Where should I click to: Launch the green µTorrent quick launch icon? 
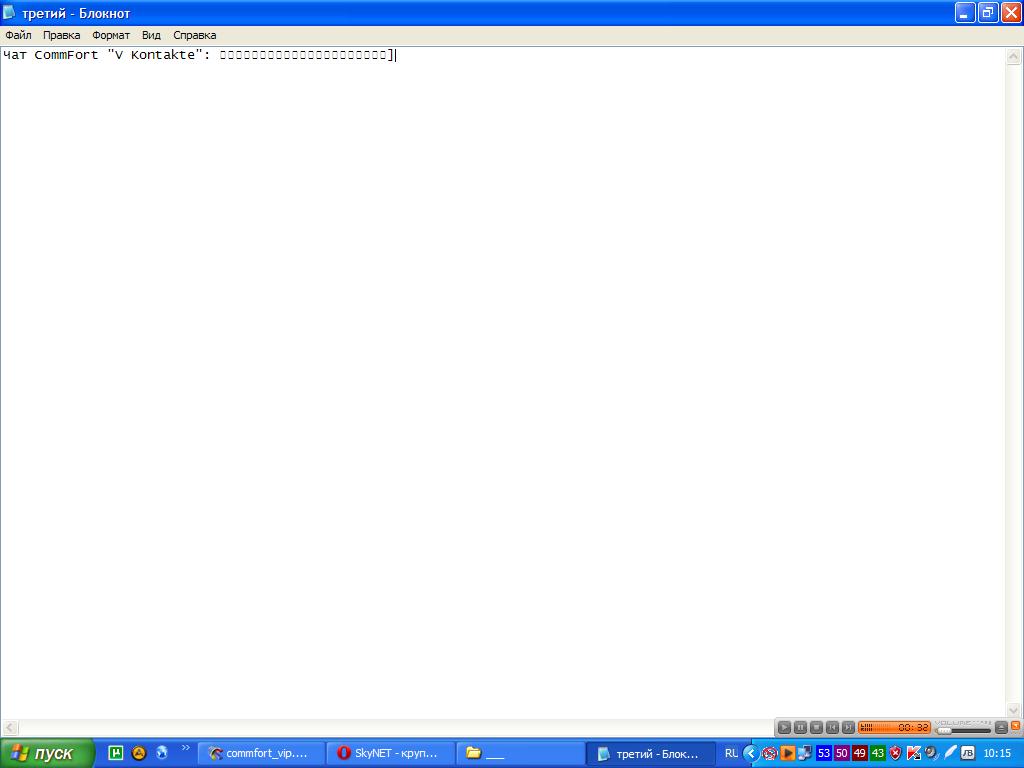(116, 753)
